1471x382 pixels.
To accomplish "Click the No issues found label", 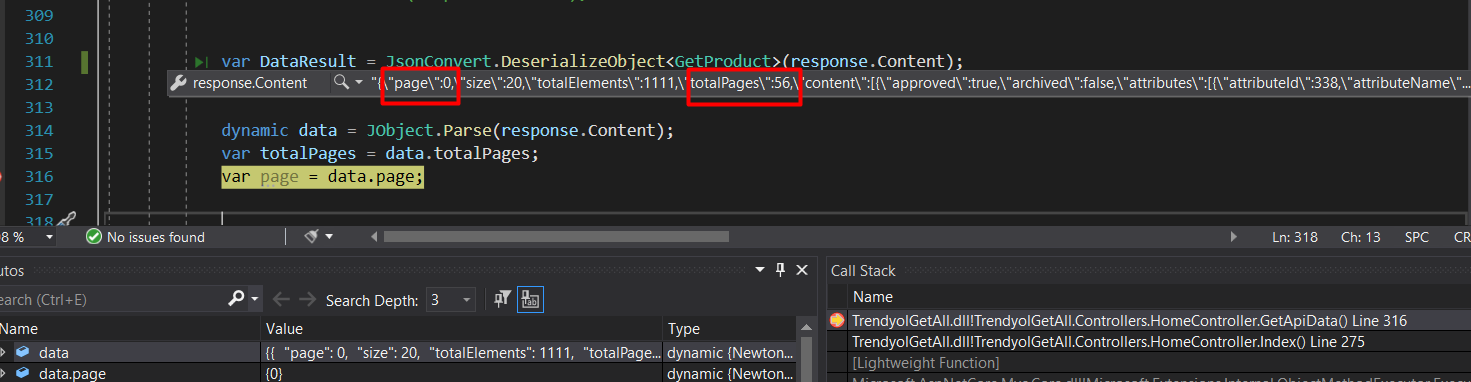I will (156, 237).
